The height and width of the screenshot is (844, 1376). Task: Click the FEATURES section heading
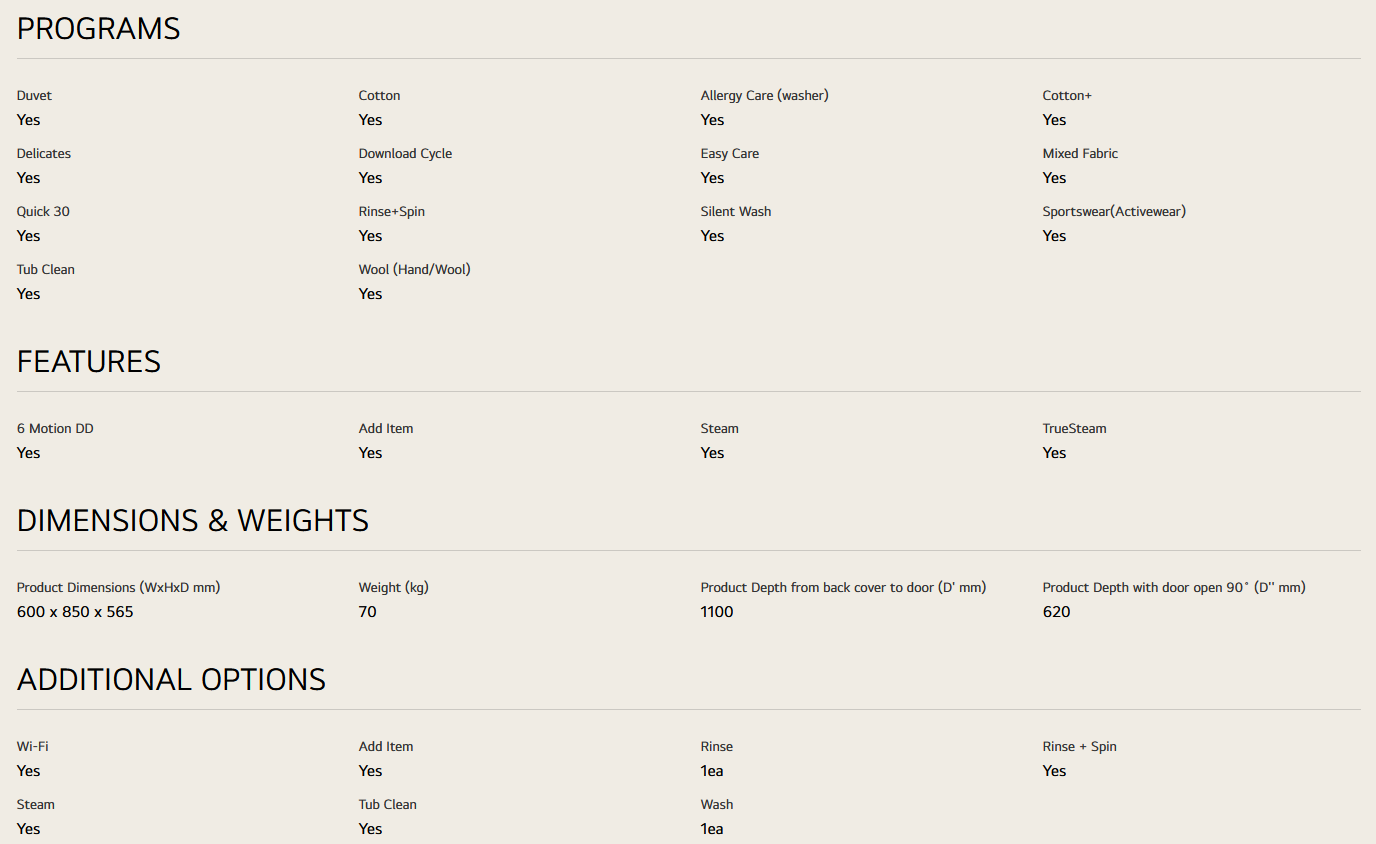(x=88, y=361)
